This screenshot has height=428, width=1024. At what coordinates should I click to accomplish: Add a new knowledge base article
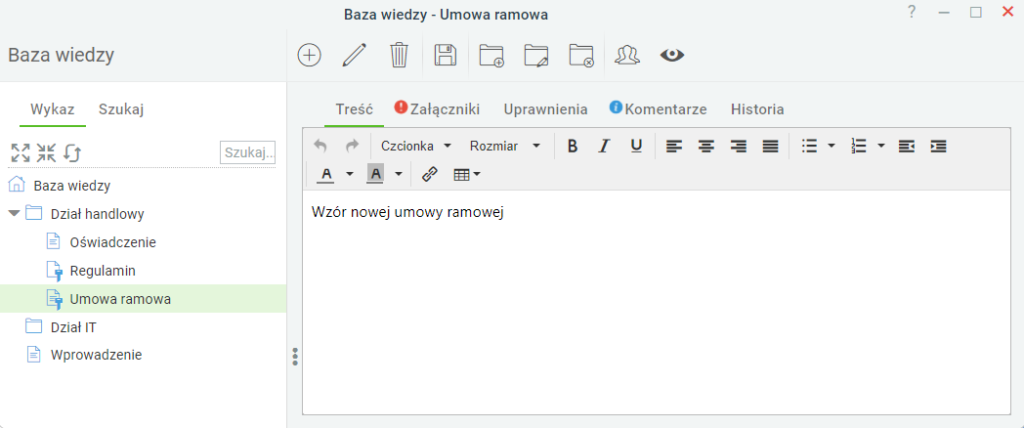click(309, 55)
